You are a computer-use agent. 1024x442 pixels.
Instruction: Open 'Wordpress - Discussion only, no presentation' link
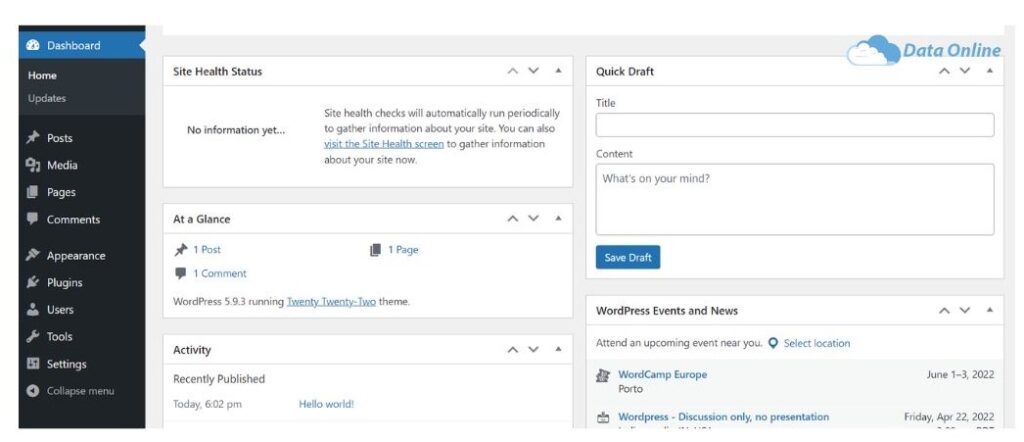click(x=724, y=417)
